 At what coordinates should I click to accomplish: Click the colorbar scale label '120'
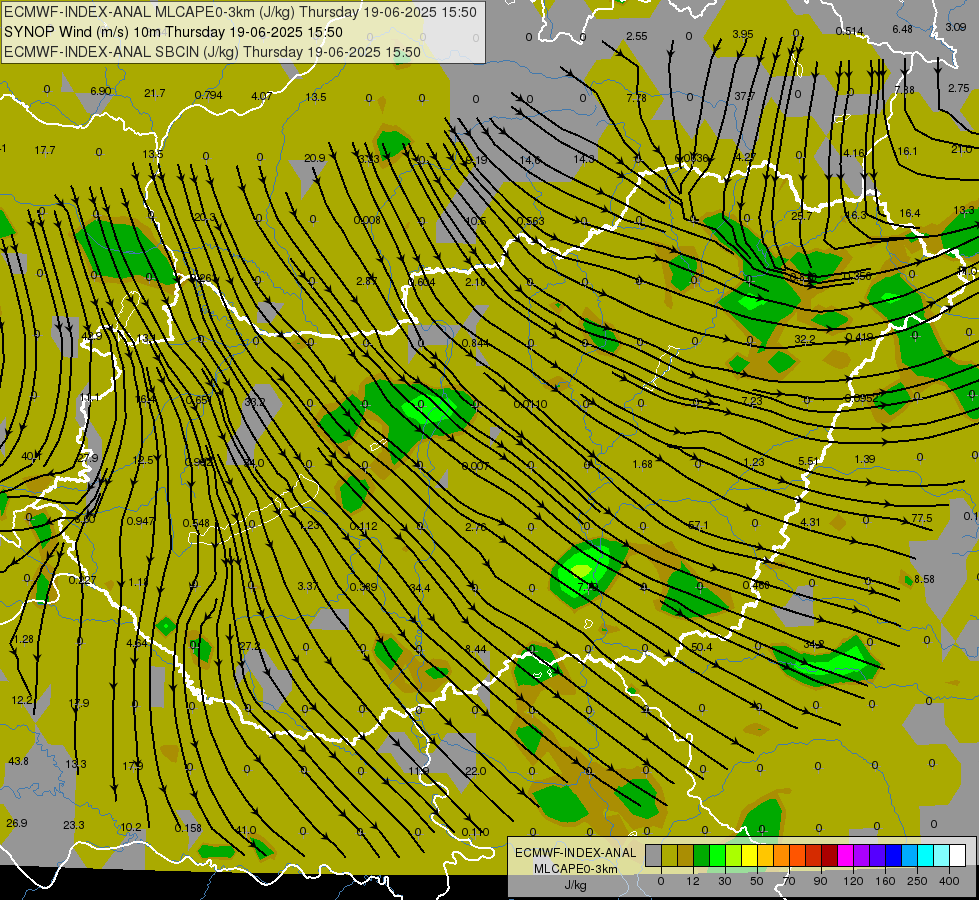853,881
